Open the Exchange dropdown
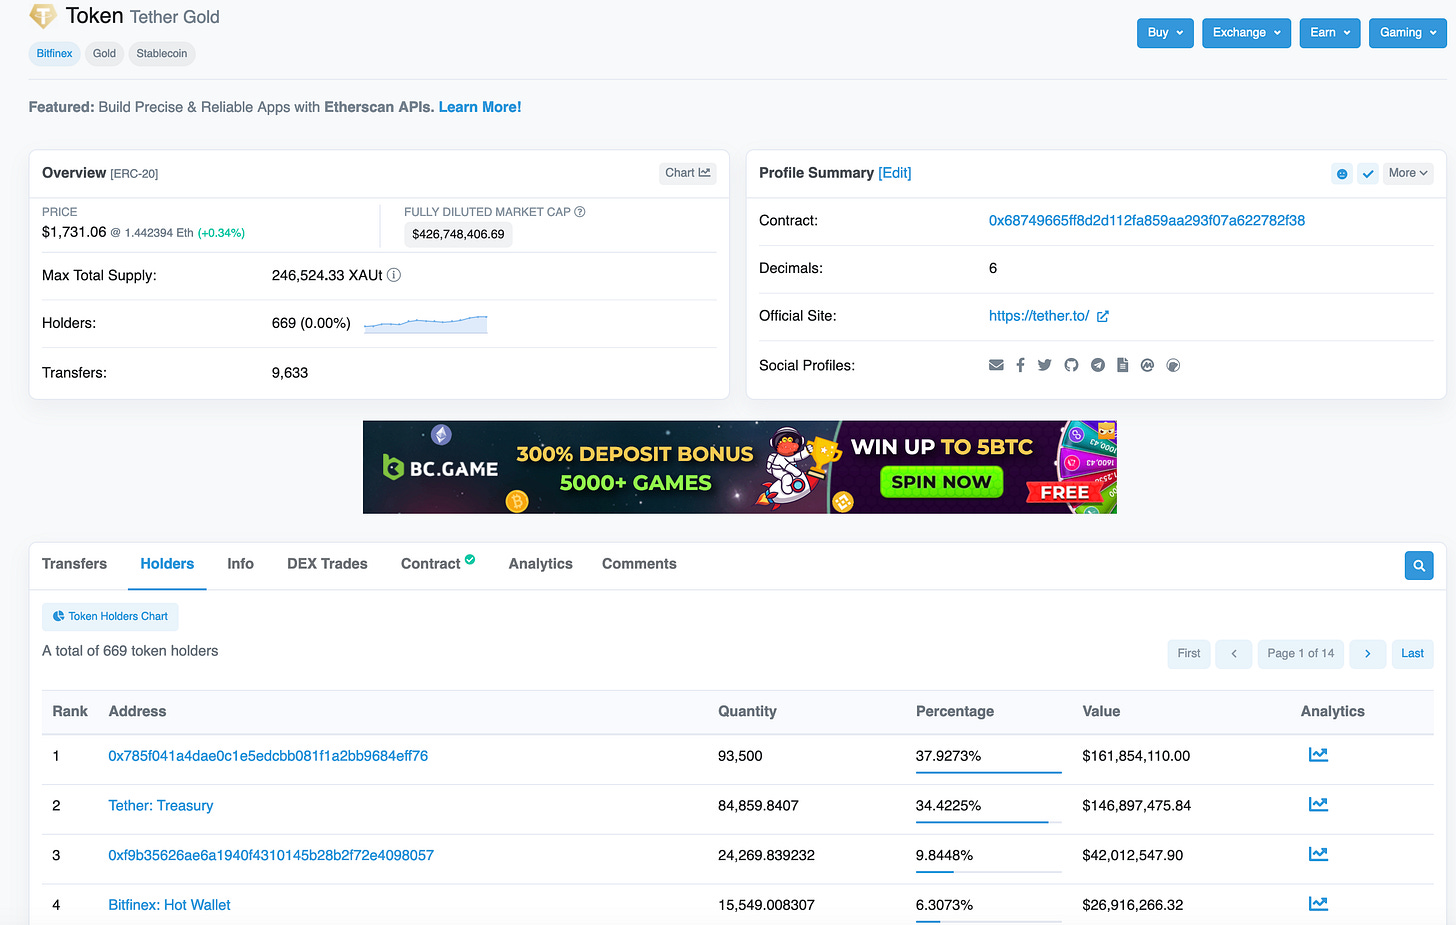 pos(1246,33)
